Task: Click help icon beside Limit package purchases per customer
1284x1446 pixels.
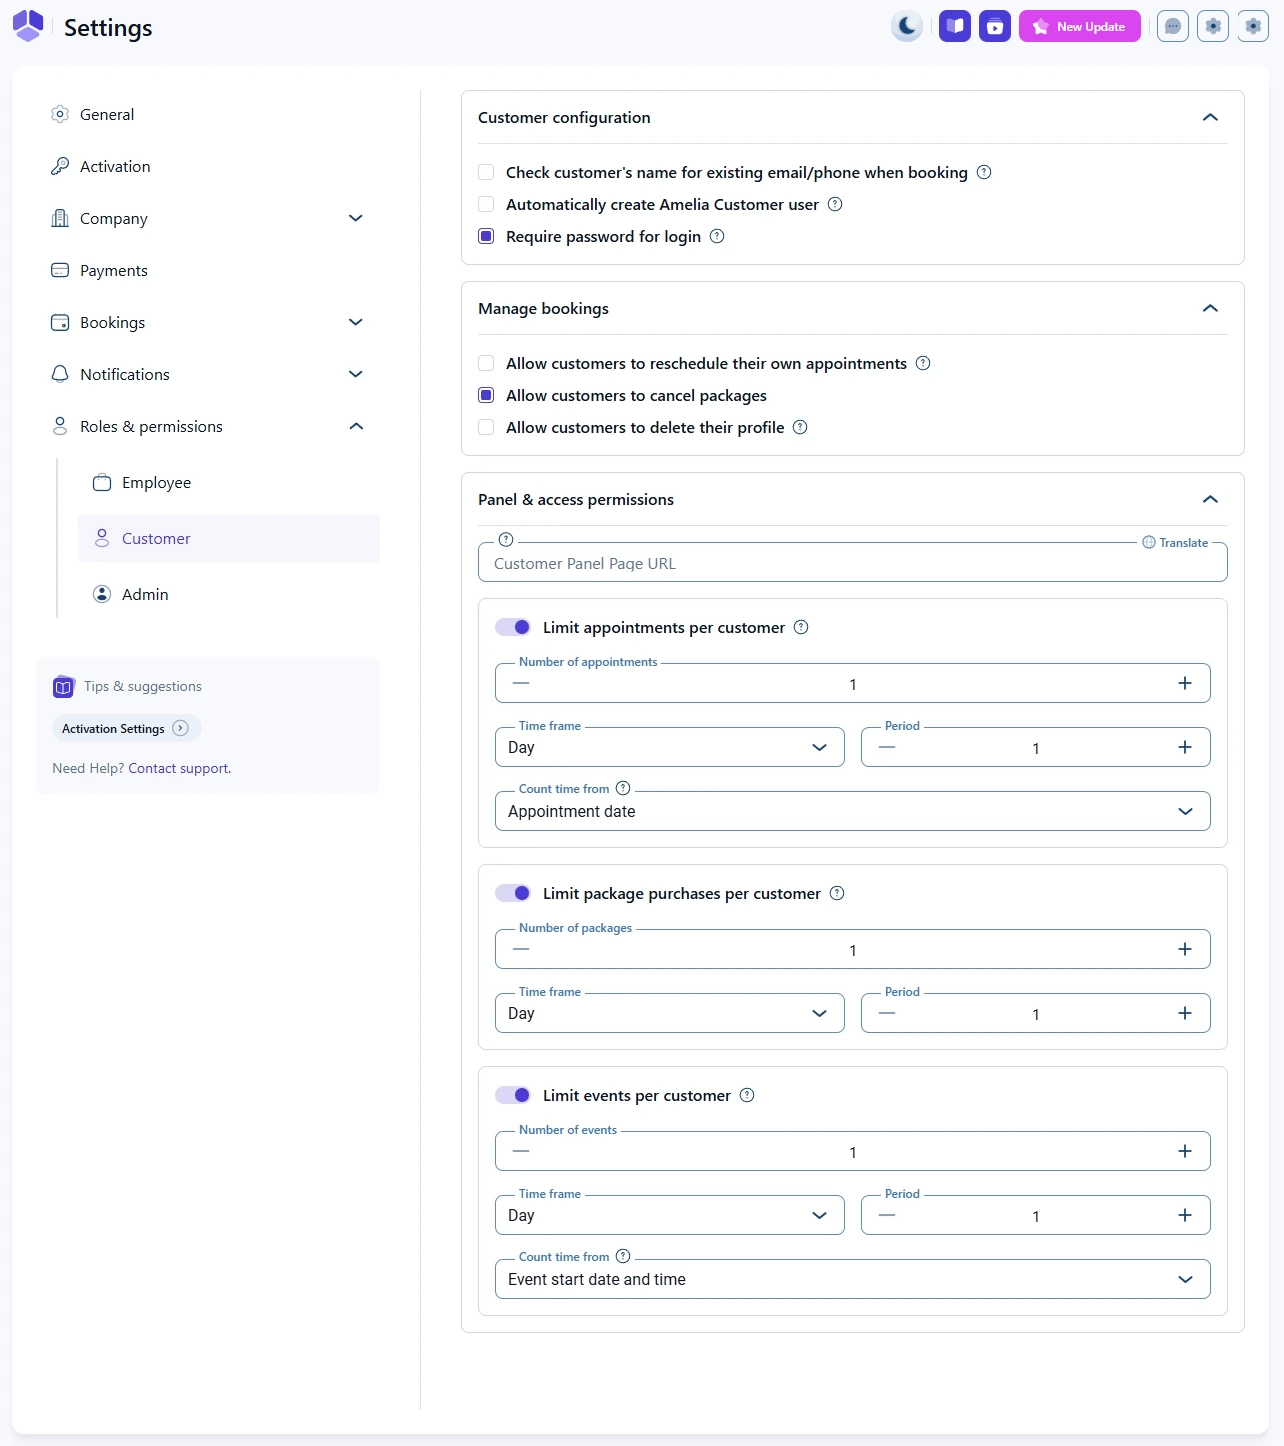Action: [837, 894]
